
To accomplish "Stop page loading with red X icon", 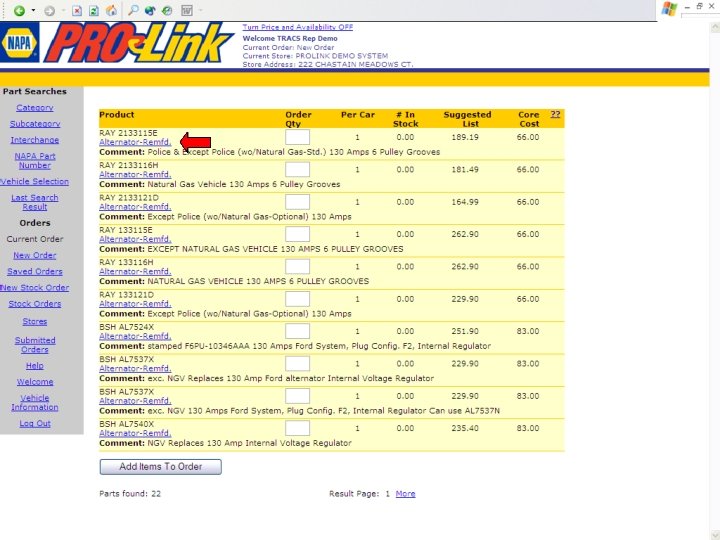I will tap(77, 11).
